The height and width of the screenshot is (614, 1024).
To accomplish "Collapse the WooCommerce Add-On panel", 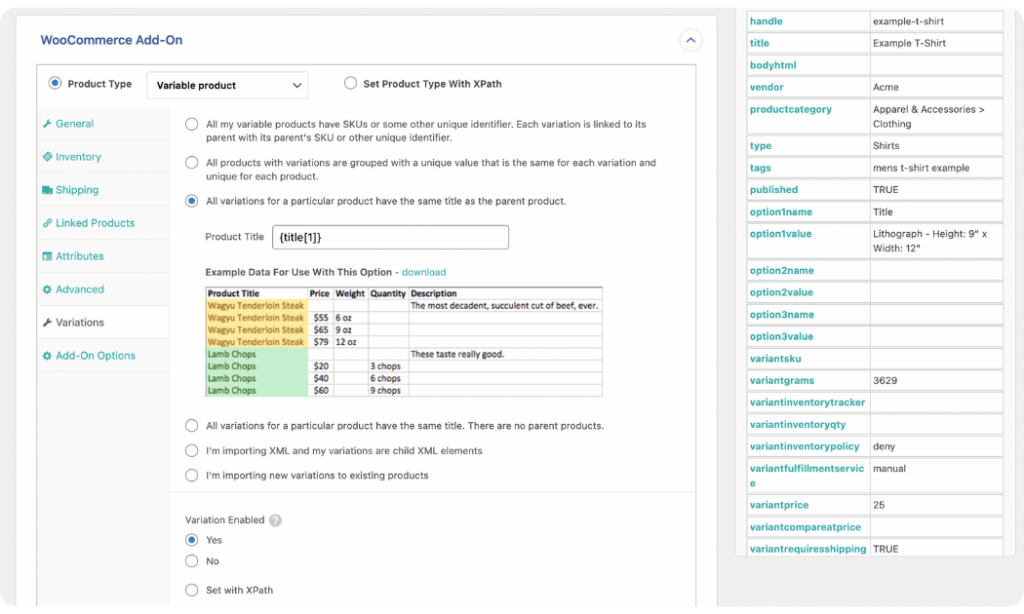I will click(x=690, y=40).
